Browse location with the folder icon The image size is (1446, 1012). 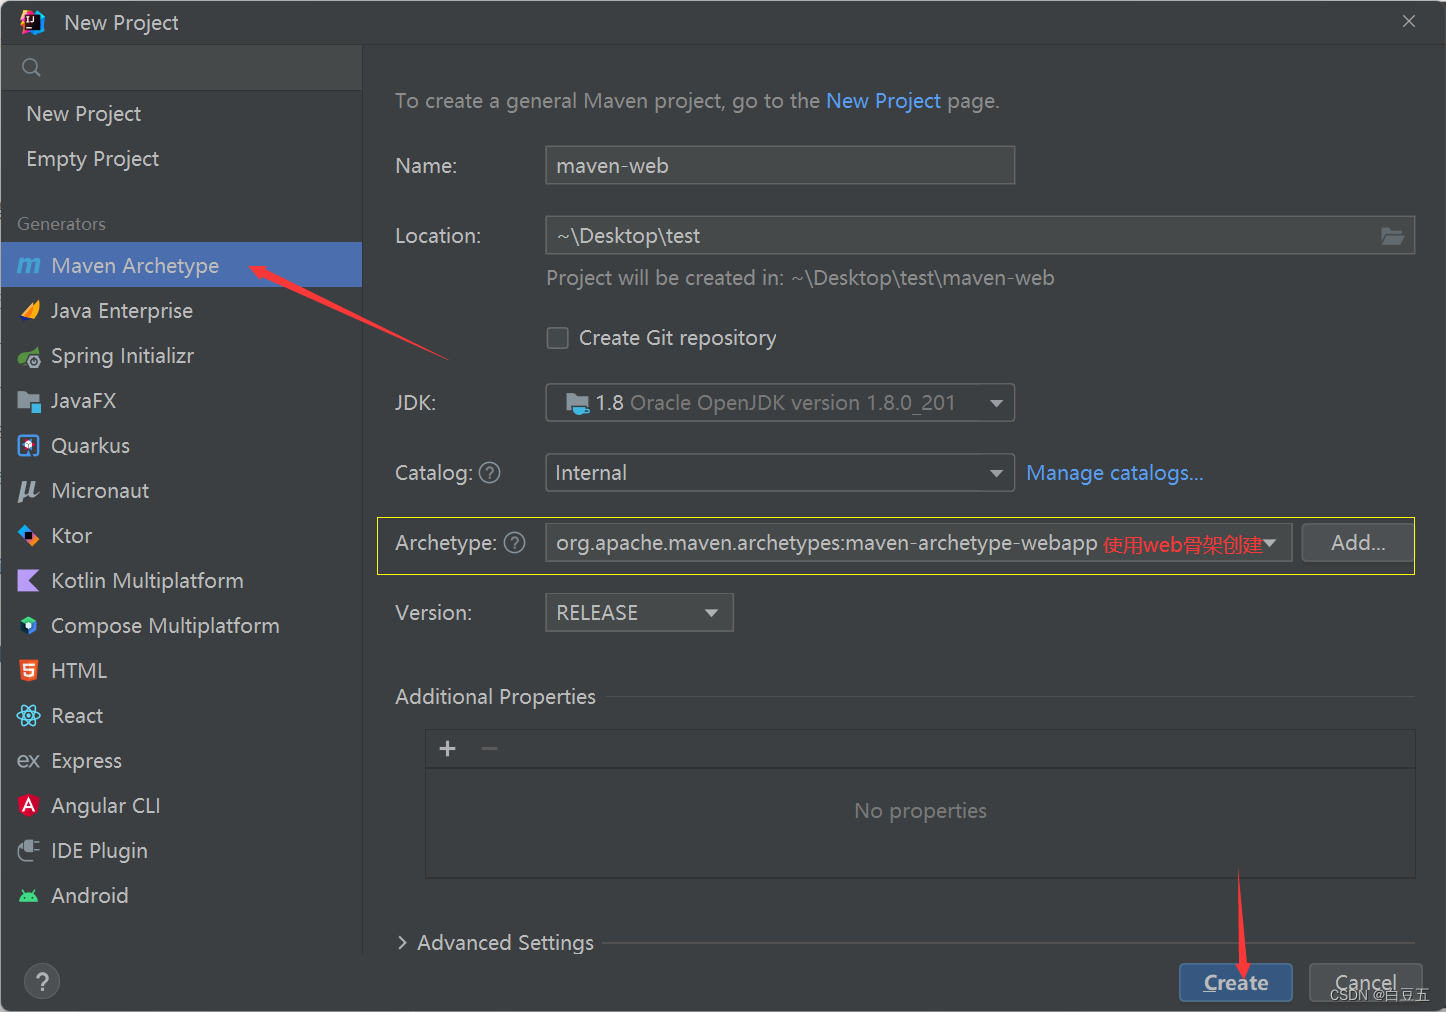(x=1392, y=236)
